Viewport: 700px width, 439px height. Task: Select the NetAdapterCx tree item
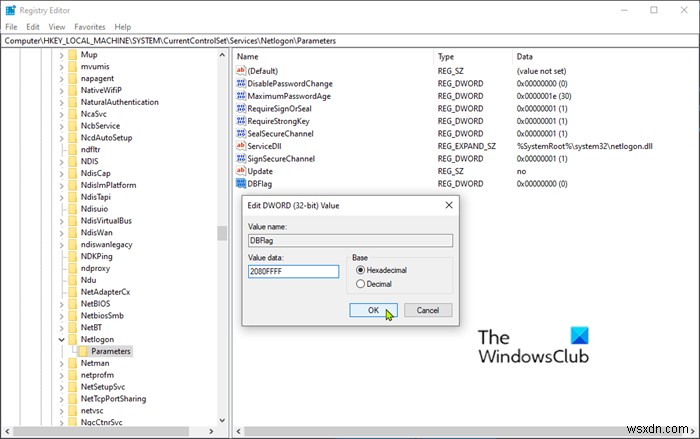pos(105,292)
